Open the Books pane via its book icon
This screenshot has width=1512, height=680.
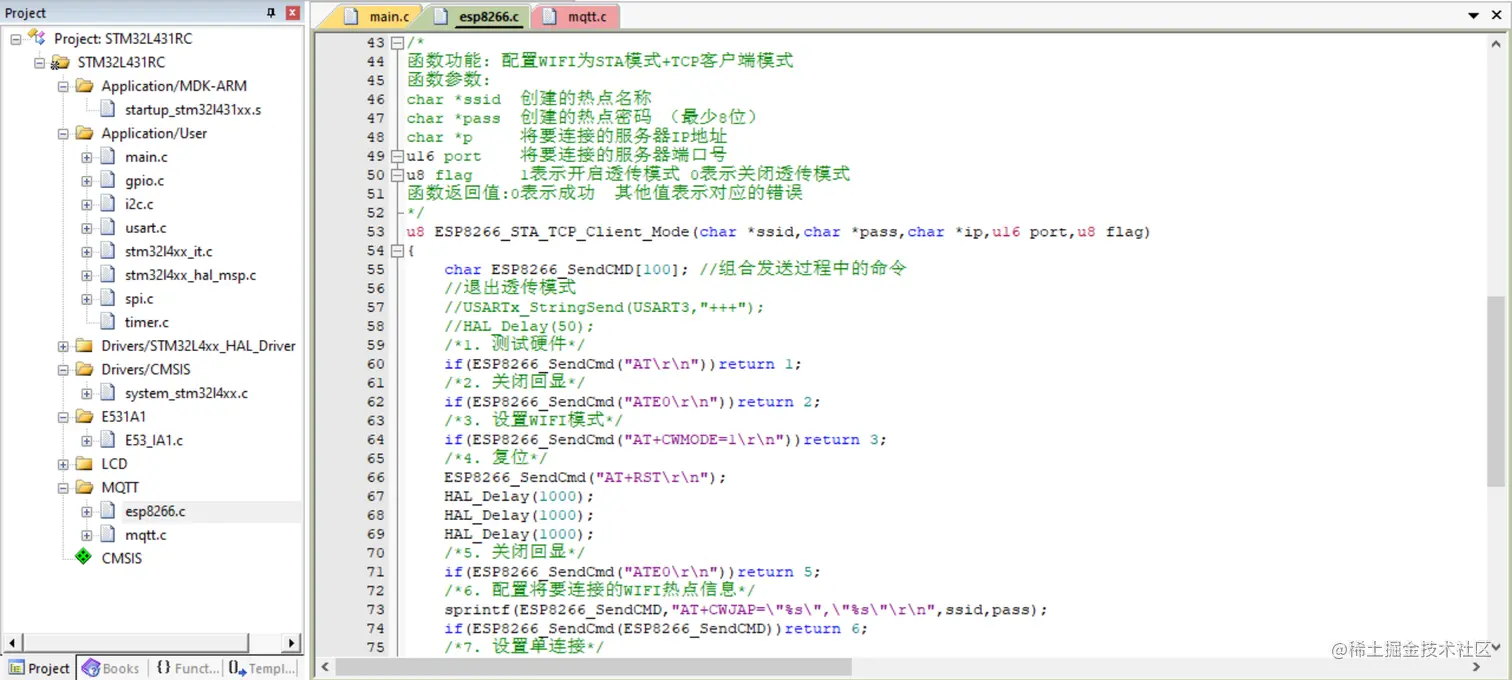pyautogui.click(x=90, y=667)
